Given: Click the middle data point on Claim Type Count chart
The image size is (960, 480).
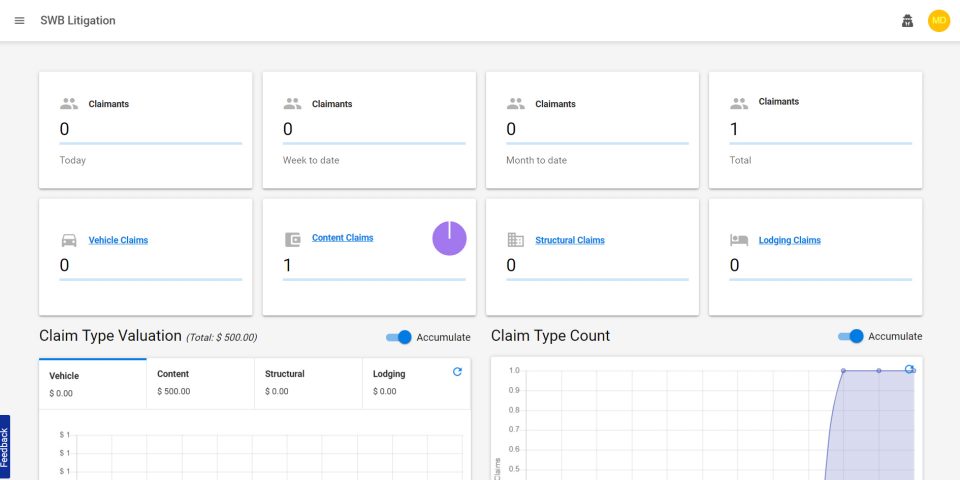Looking at the screenshot, I should 879,370.
